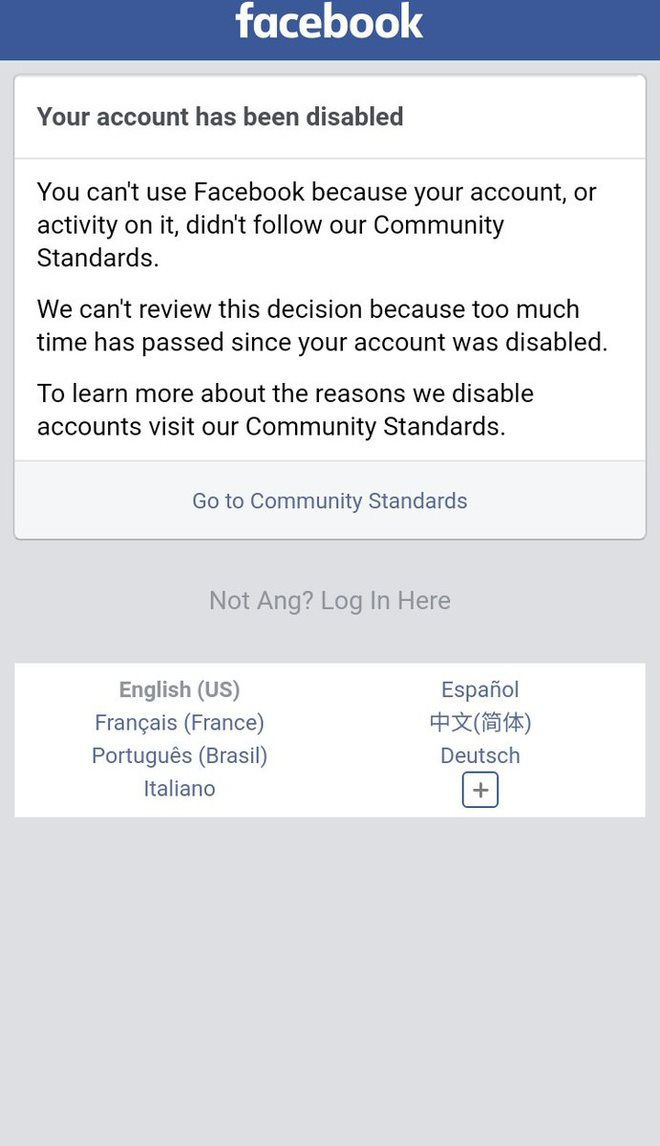
Task: Select English (US) language
Action: pos(179,690)
